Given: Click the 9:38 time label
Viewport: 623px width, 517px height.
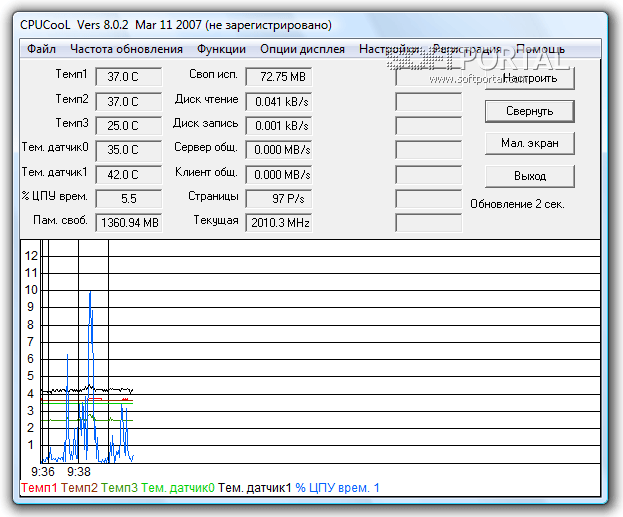Looking at the screenshot, I should point(79,472).
